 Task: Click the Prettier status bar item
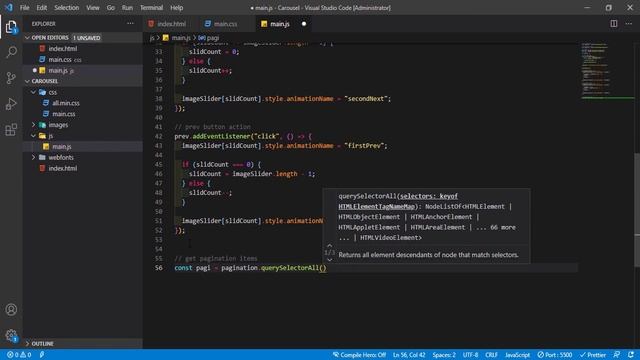(593, 355)
